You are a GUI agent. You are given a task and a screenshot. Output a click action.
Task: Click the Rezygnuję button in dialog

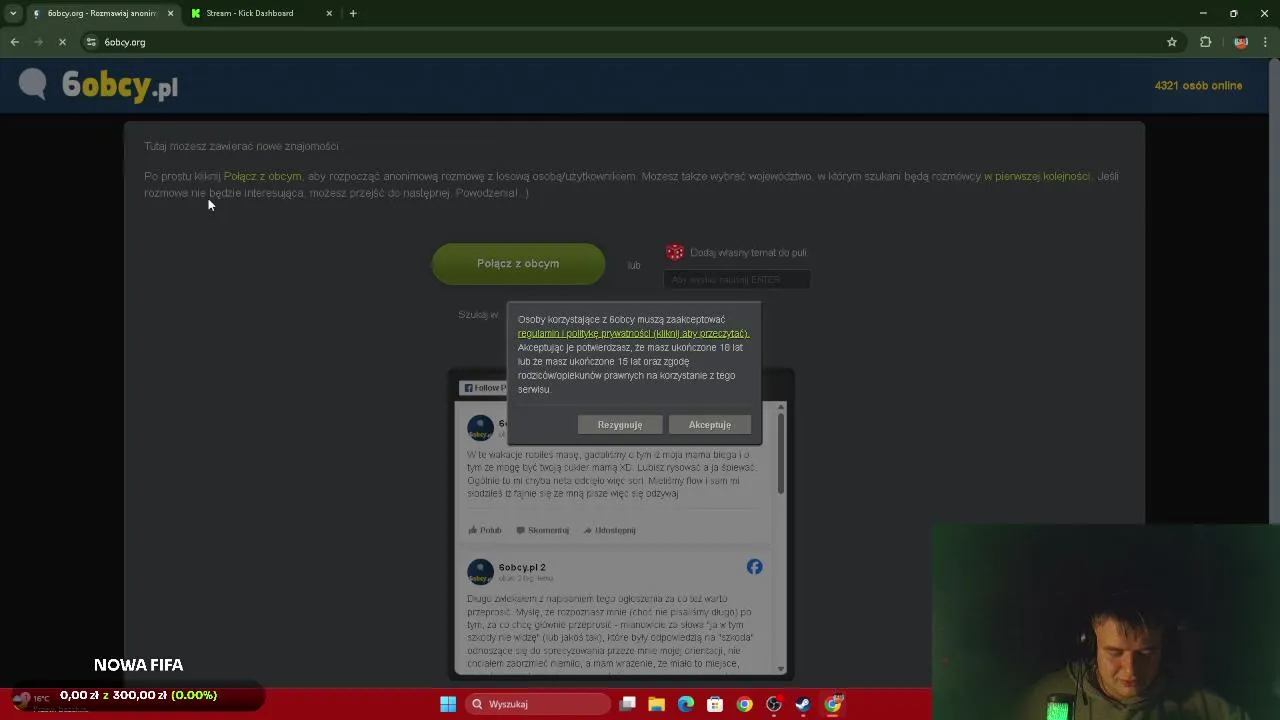[x=620, y=425]
